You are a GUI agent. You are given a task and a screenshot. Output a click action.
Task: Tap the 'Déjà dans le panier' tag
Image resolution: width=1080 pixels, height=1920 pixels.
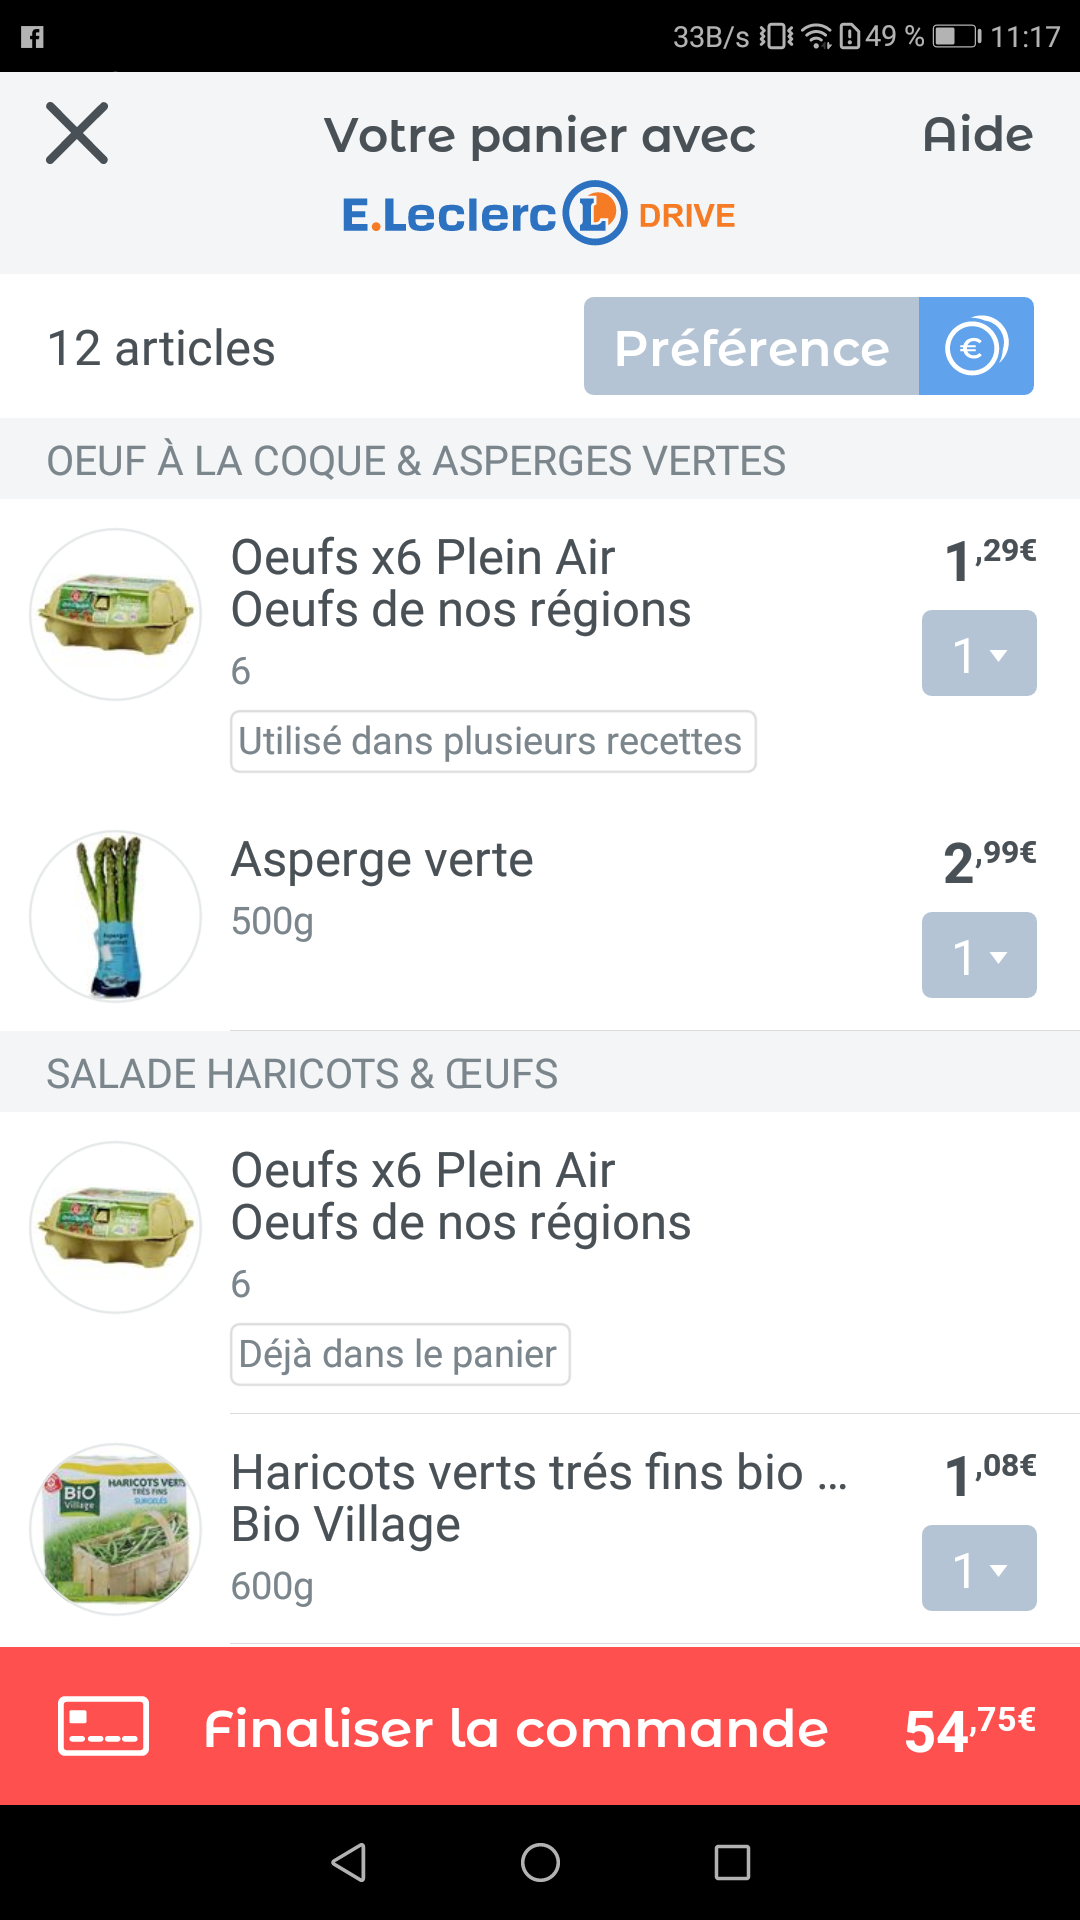point(400,1355)
